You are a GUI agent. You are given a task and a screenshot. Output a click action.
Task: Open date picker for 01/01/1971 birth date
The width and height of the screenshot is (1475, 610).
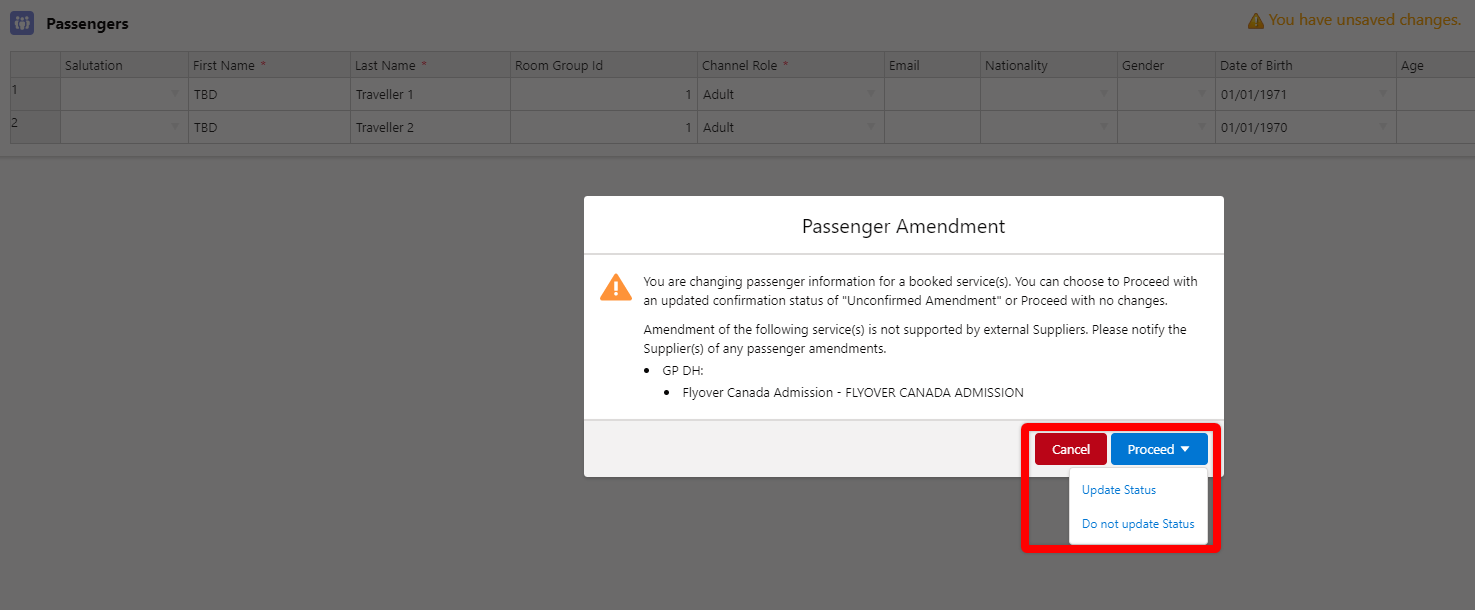point(1383,94)
